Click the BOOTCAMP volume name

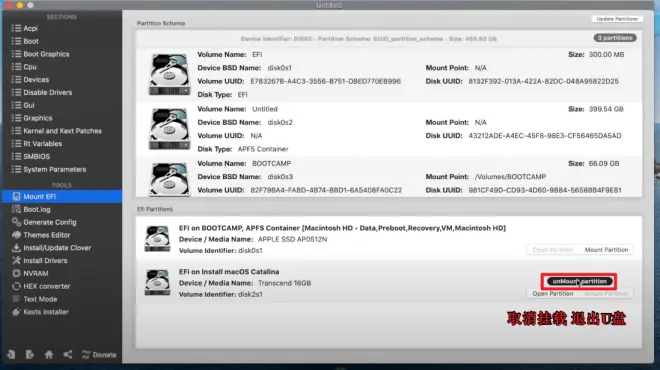[x=271, y=163]
